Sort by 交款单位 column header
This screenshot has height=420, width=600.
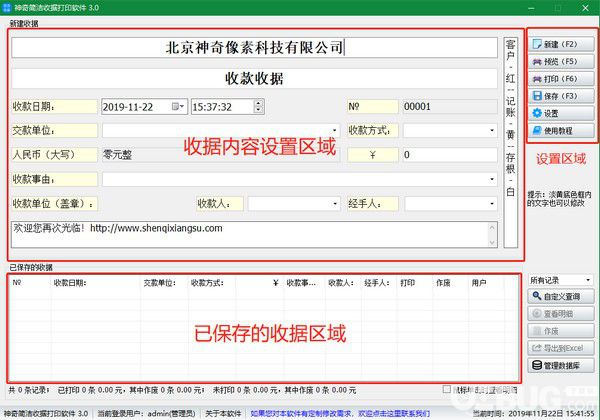click(x=165, y=283)
